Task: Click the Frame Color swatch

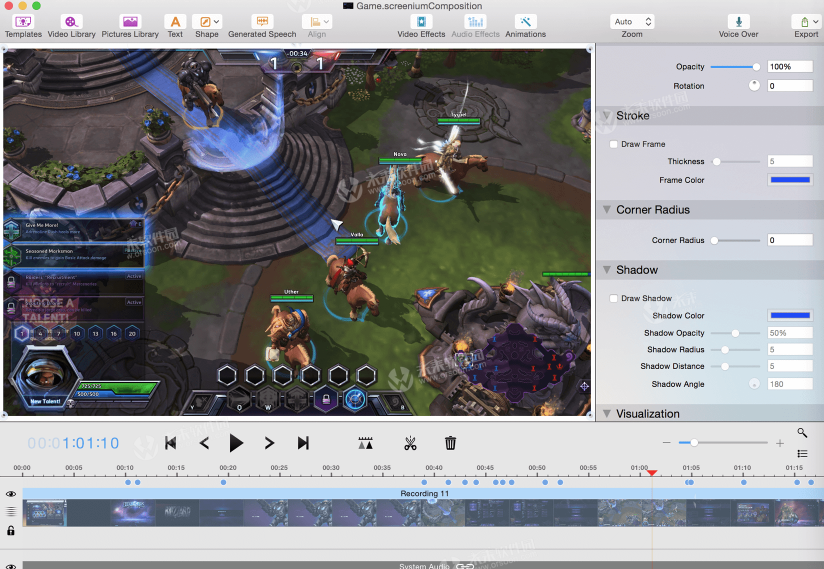Action: (789, 180)
